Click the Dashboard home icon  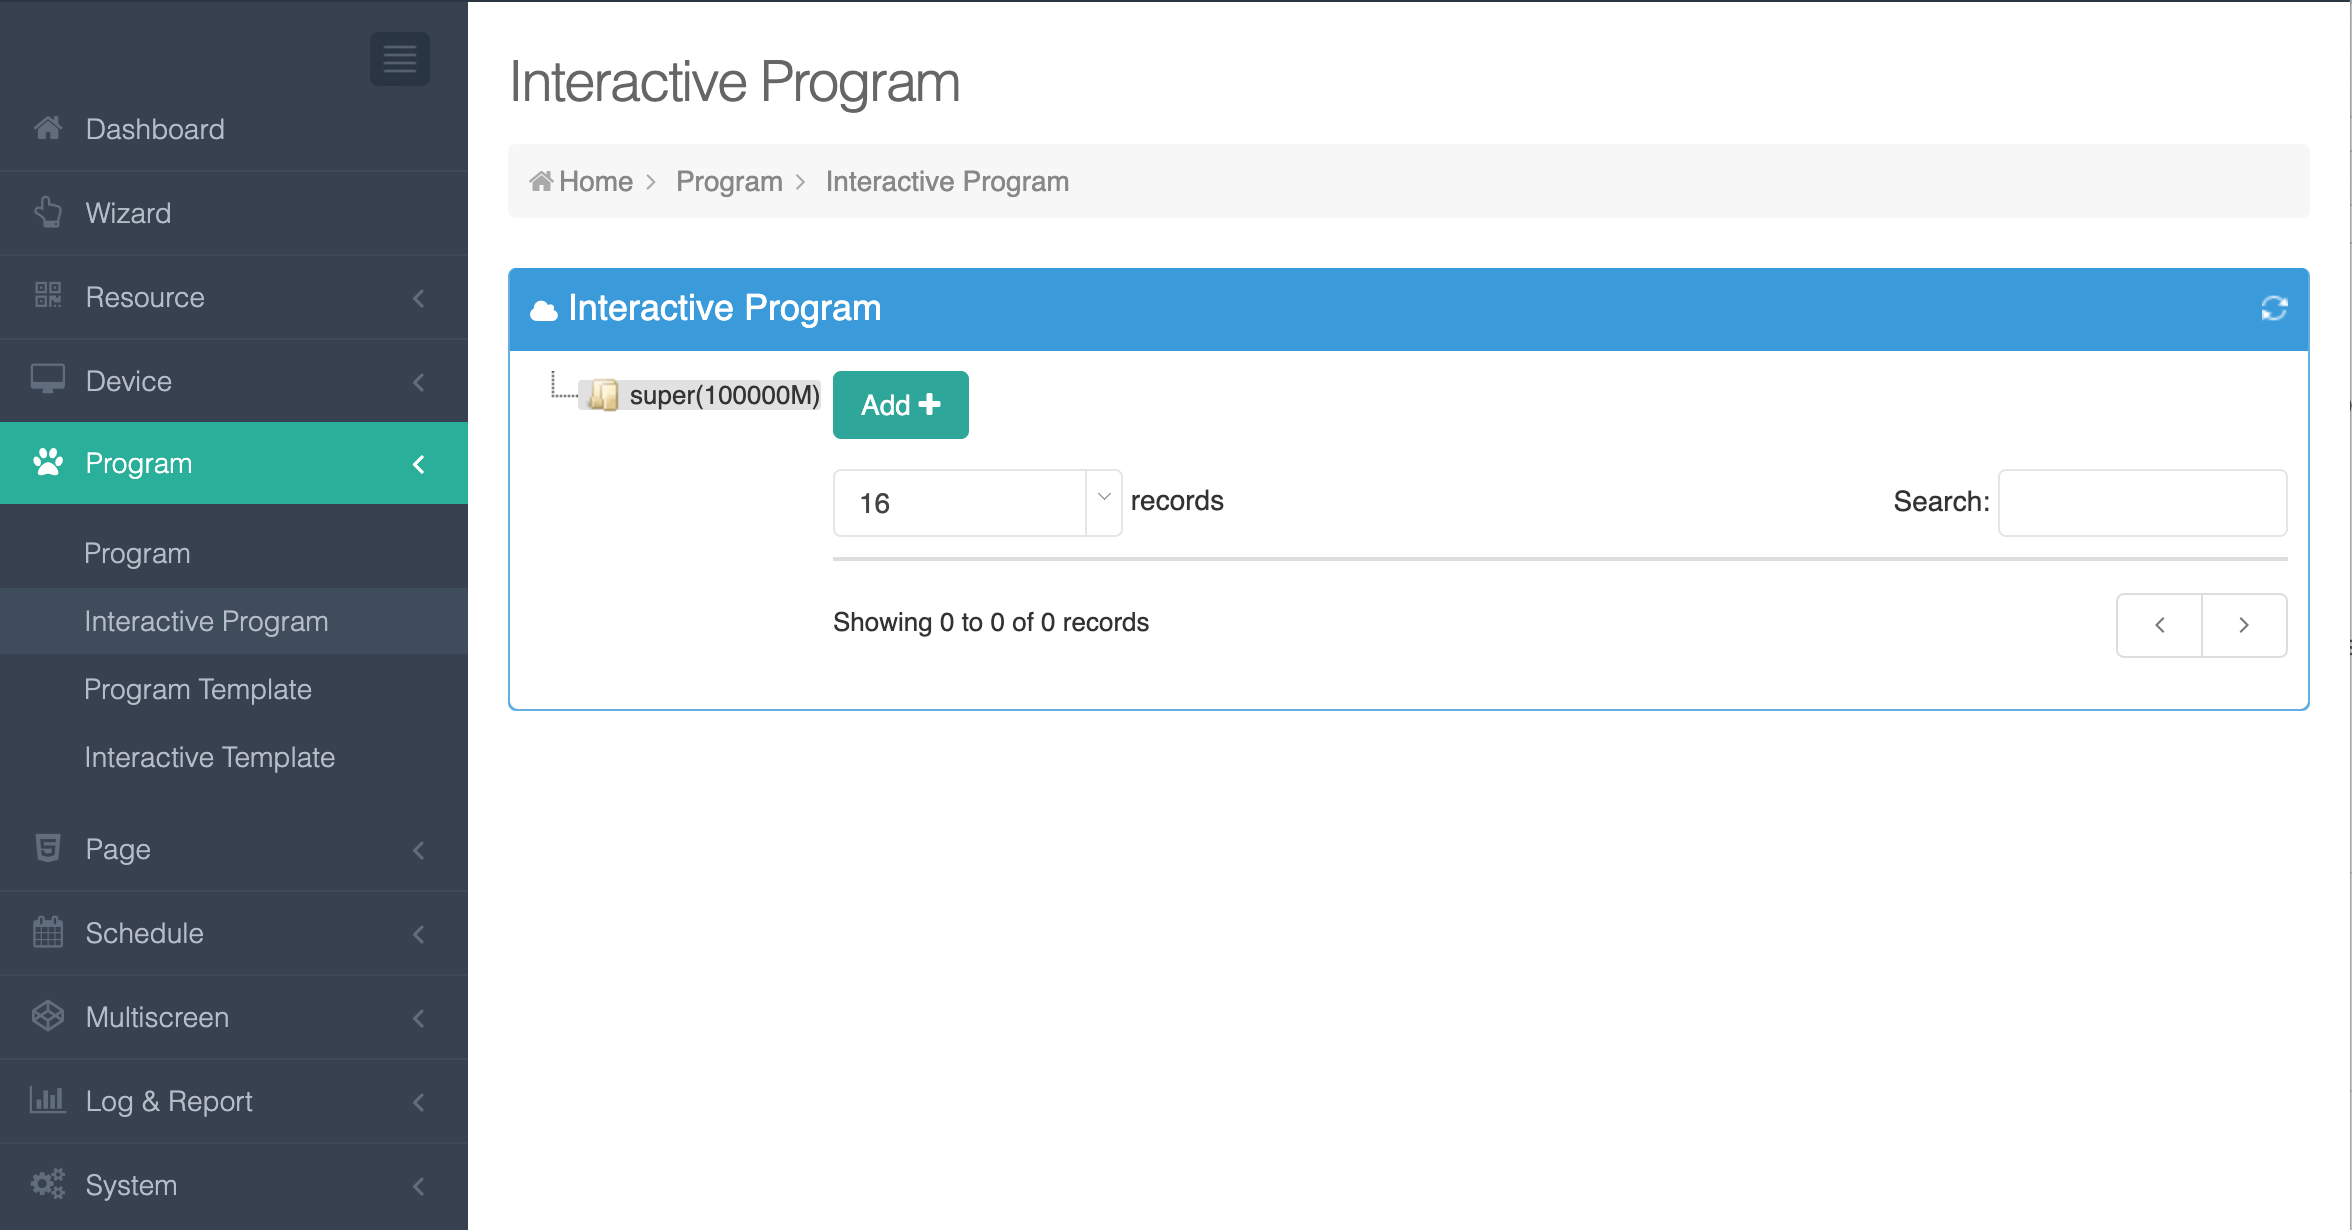pos(47,128)
